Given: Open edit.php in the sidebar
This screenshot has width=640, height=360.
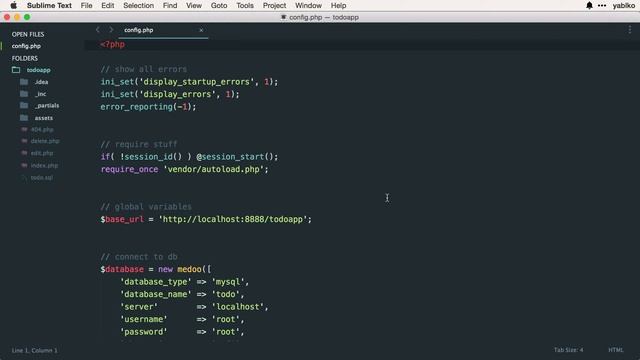Looking at the screenshot, I should click(x=42, y=153).
